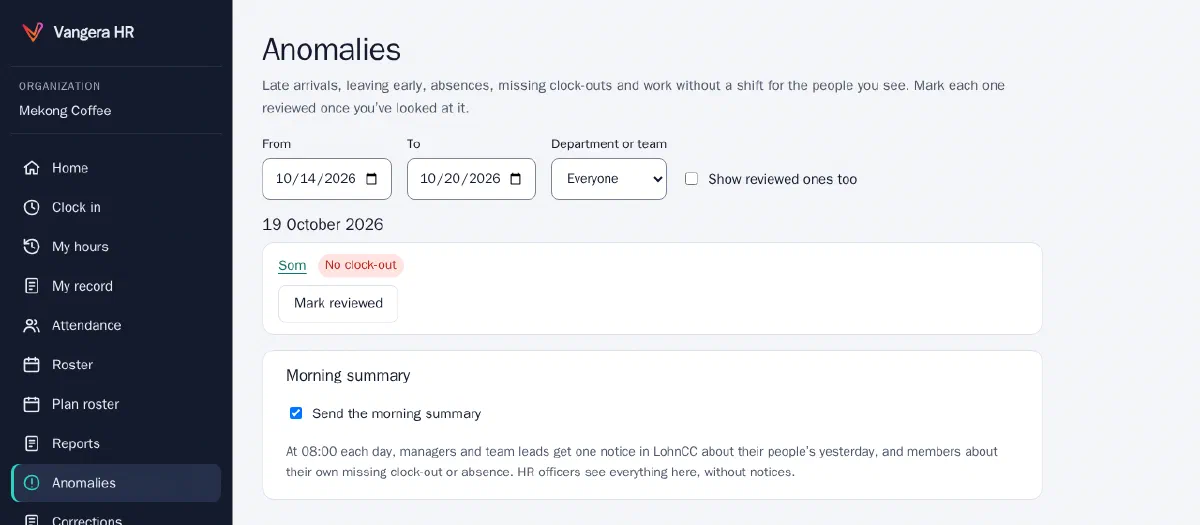Open Plan roster

[x=116, y=404]
